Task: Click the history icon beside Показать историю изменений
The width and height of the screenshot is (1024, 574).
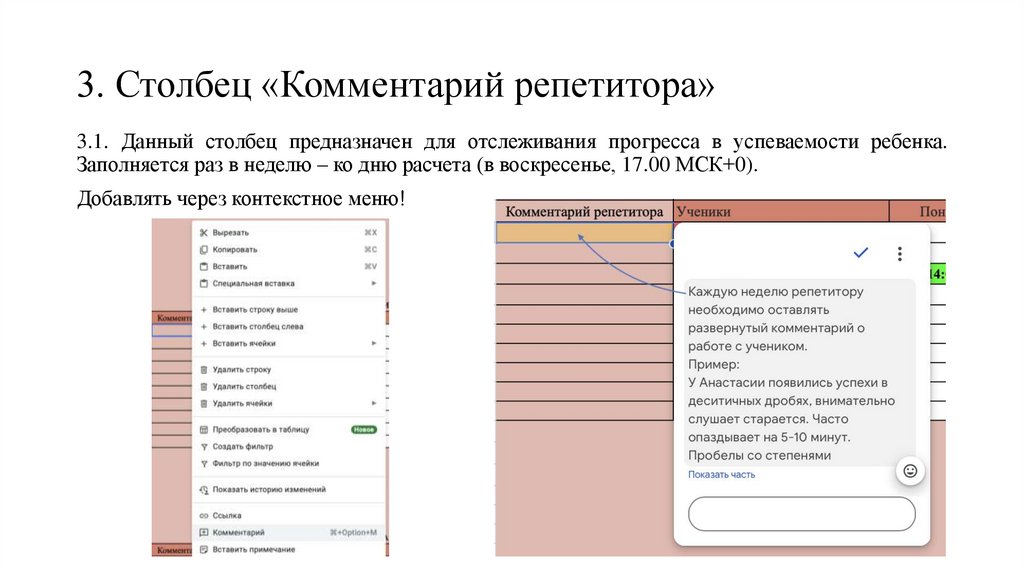Action: [x=204, y=490]
